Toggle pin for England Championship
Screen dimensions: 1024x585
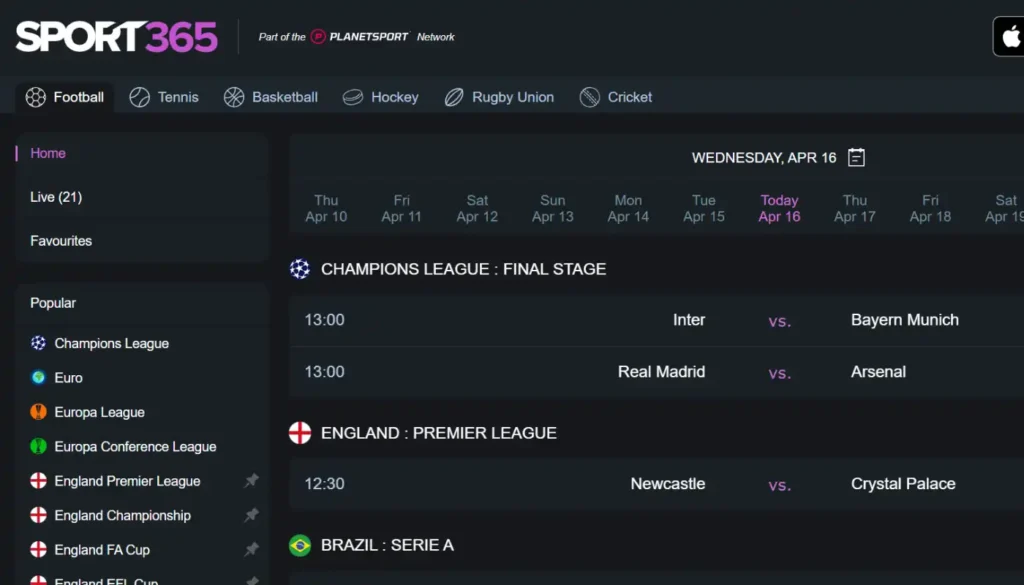(x=251, y=515)
